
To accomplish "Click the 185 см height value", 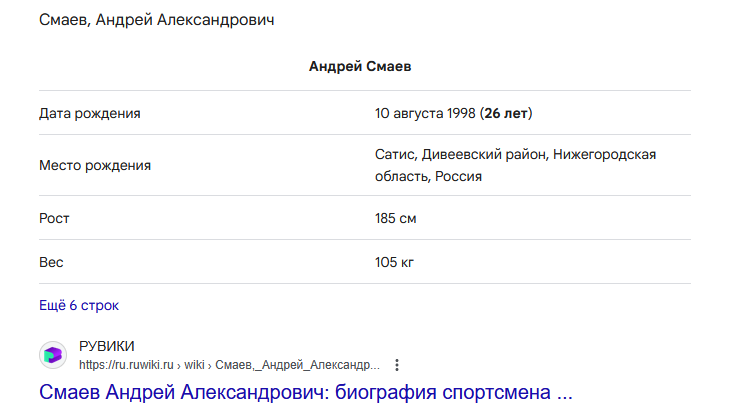I will [x=396, y=218].
